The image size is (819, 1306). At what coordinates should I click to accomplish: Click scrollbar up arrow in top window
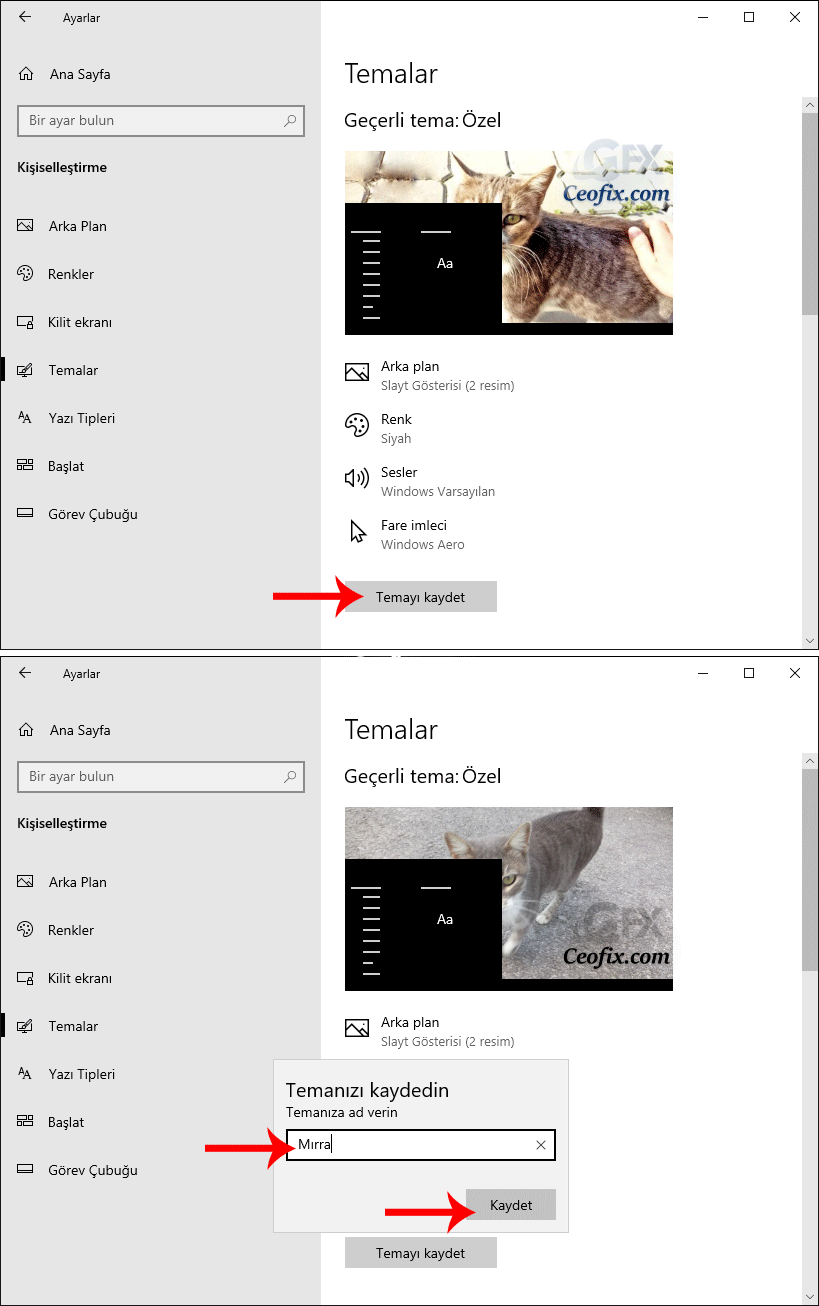[810, 104]
